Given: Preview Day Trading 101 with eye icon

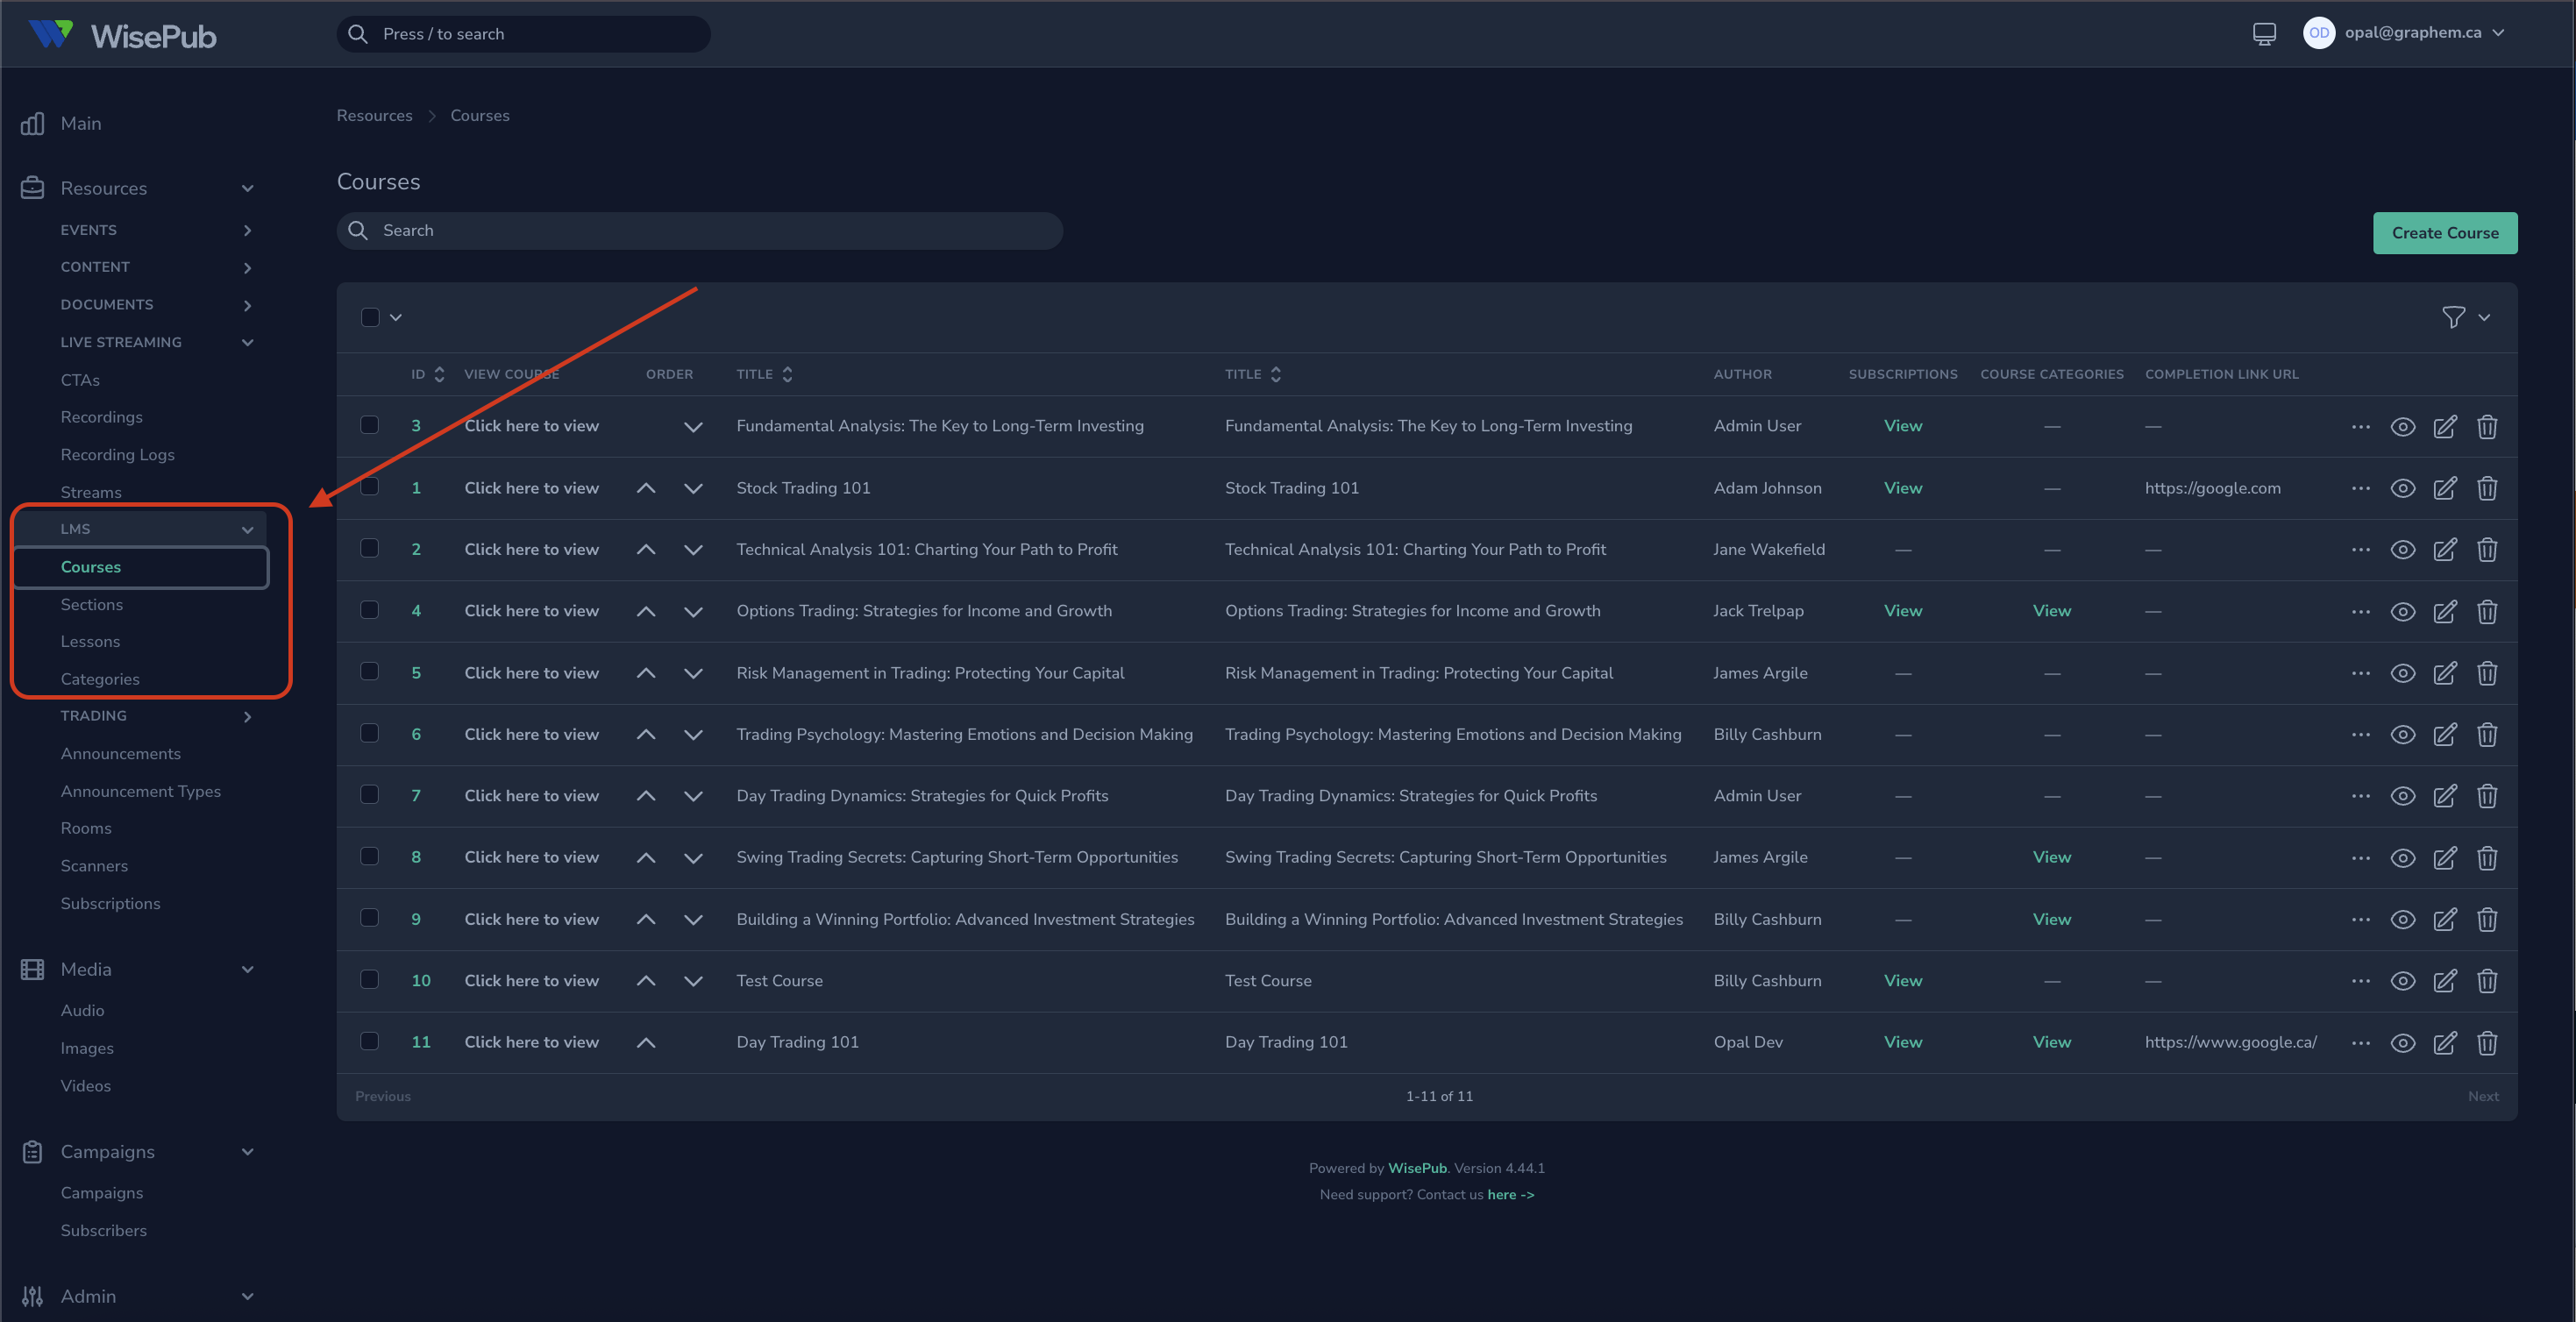Looking at the screenshot, I should click(x=2402, y=1043).
